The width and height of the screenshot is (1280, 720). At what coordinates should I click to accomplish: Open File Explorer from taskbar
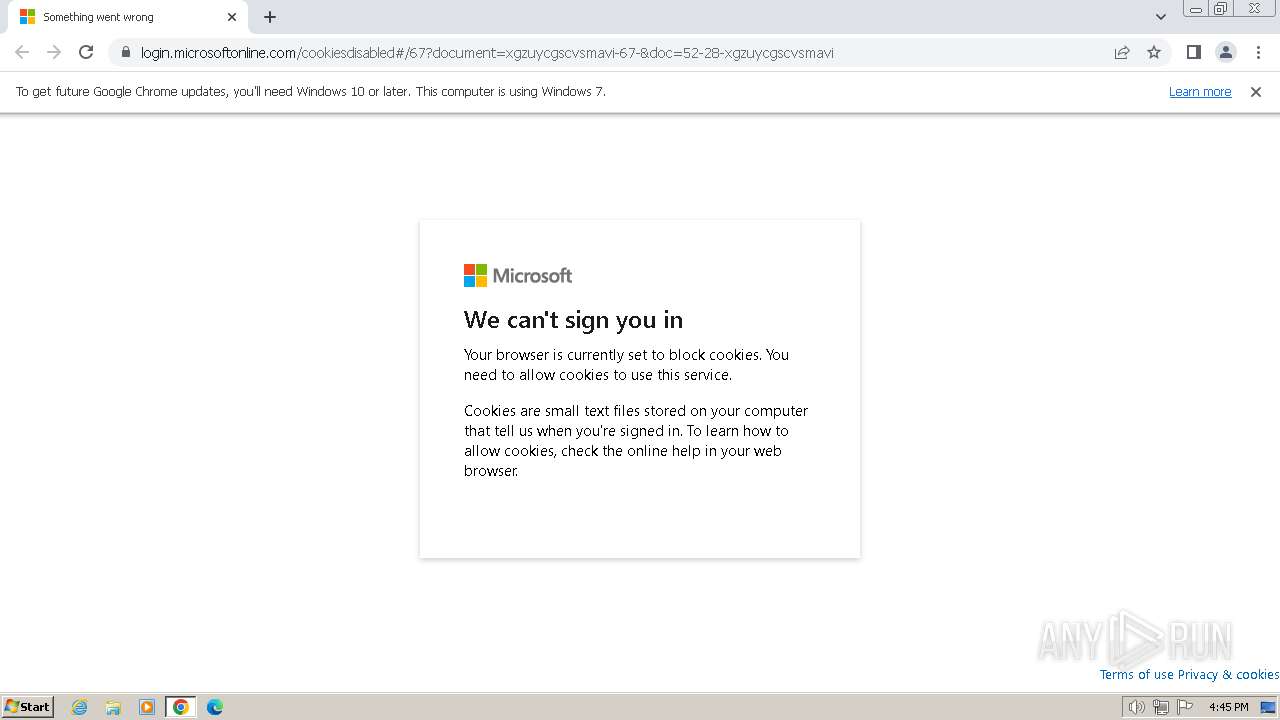[113, 707]
